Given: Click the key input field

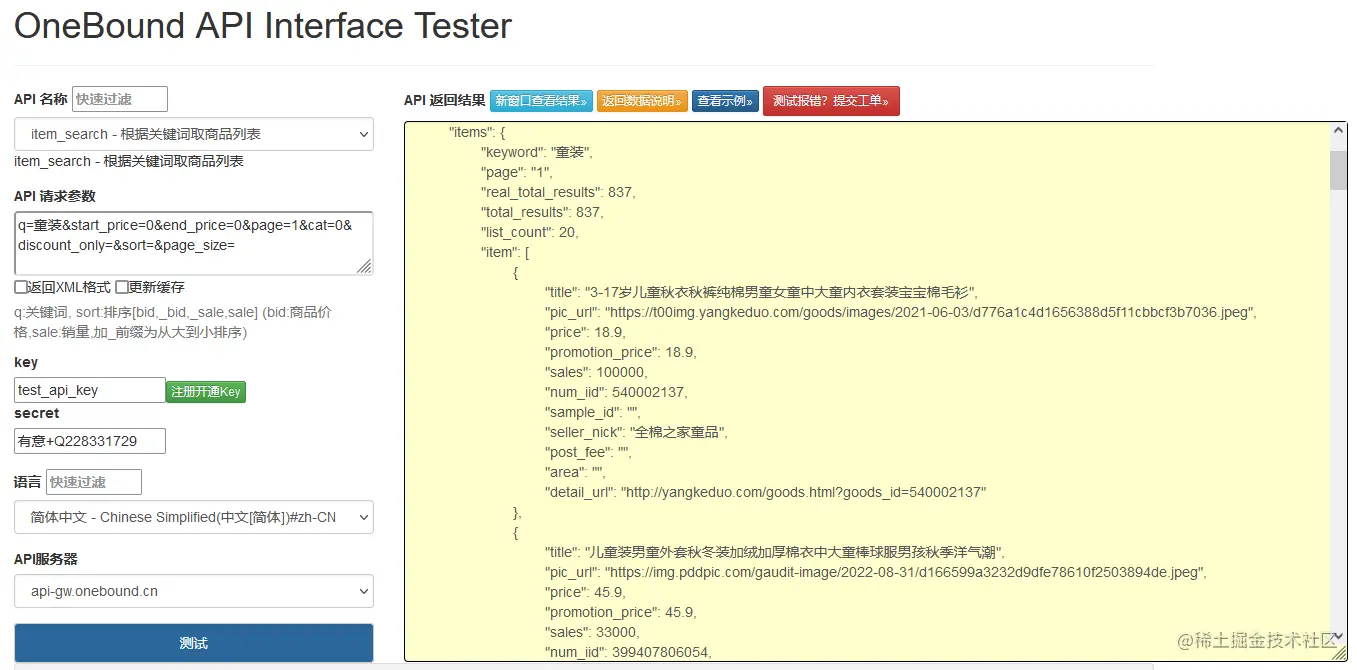Looking at the screenshot, I should click(90, 390).
